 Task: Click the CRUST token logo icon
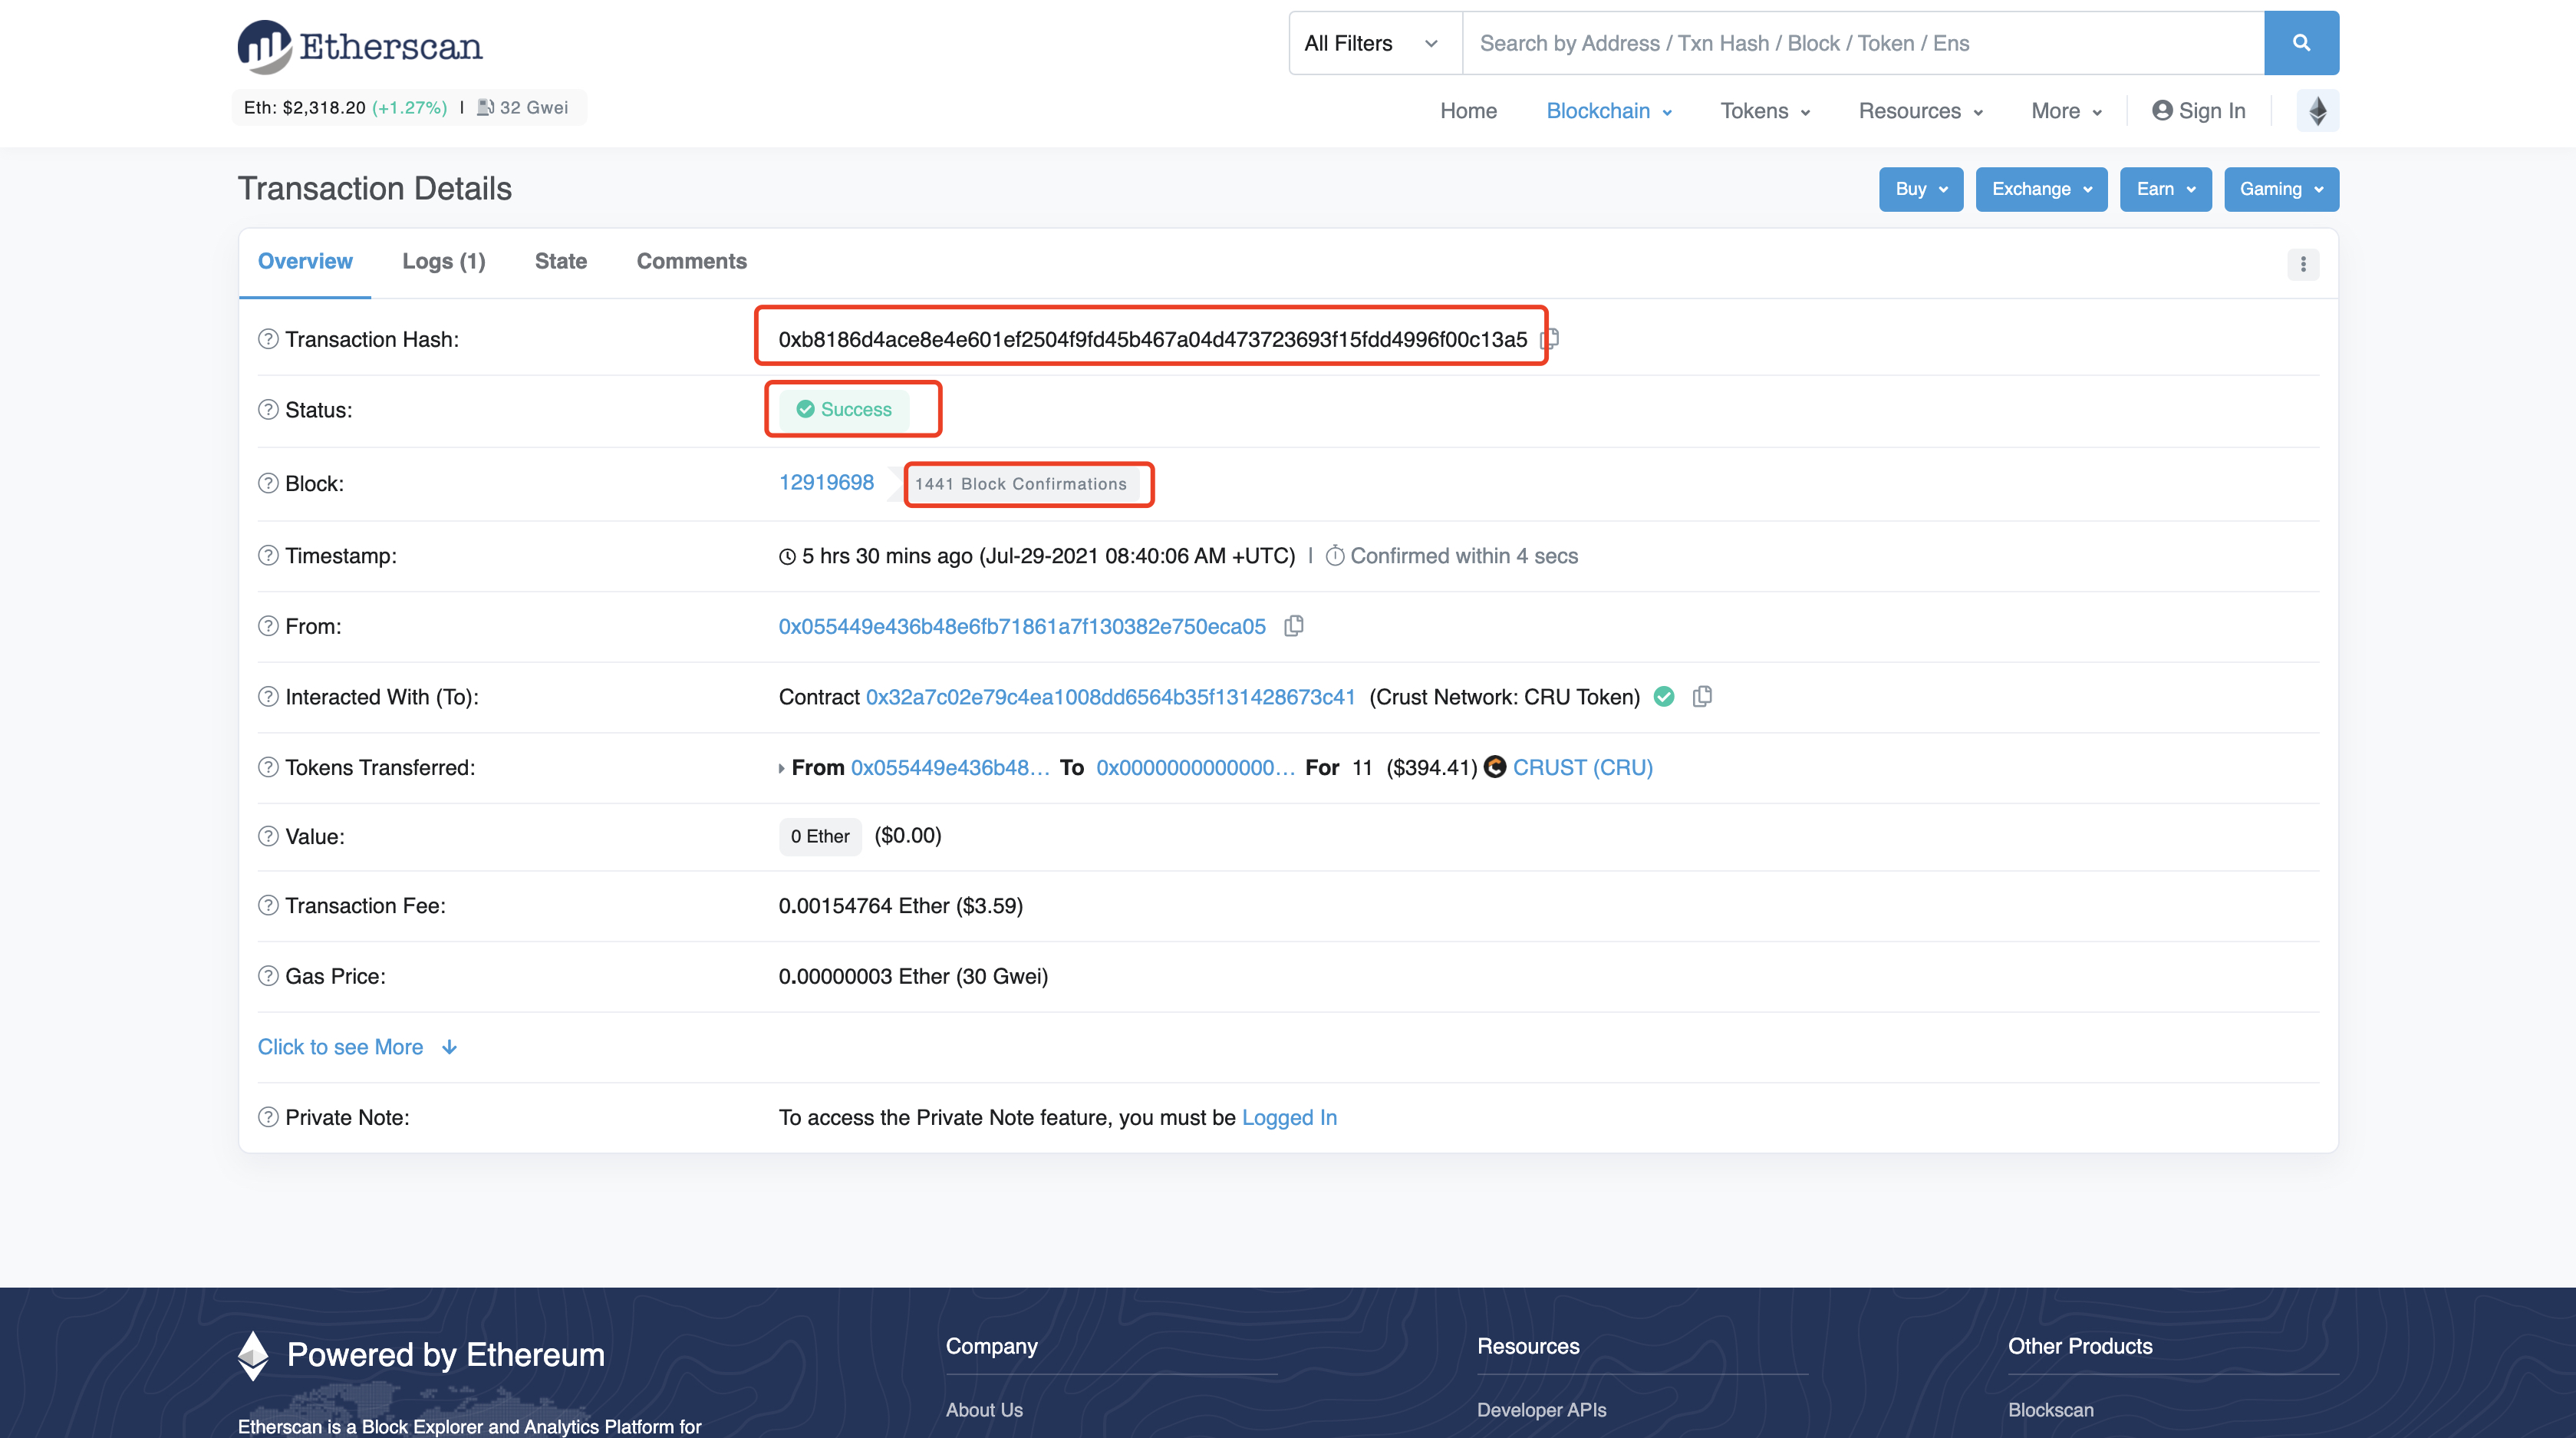pyautogui.click(x=1495, y=767)
